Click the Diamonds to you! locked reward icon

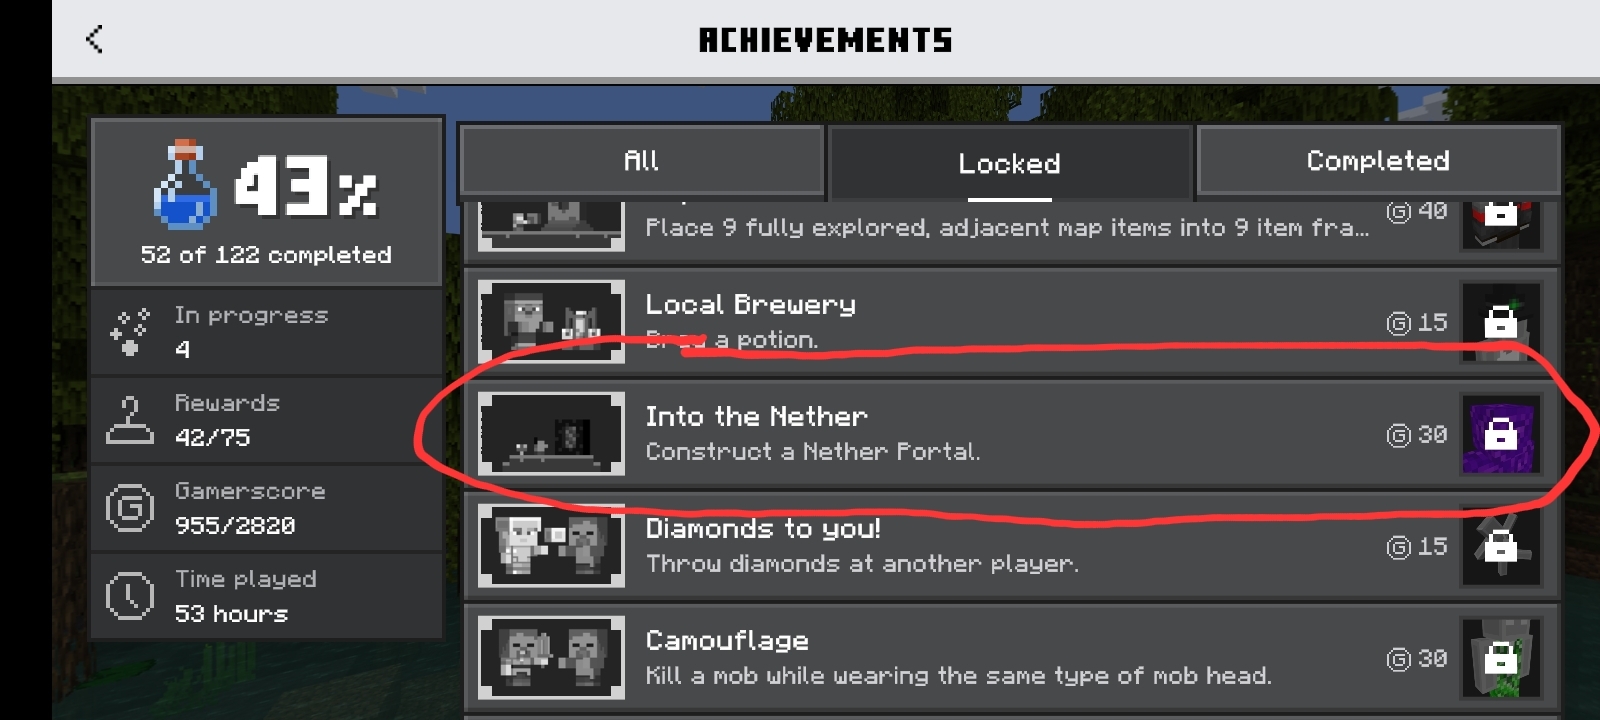pos(1500,546)
